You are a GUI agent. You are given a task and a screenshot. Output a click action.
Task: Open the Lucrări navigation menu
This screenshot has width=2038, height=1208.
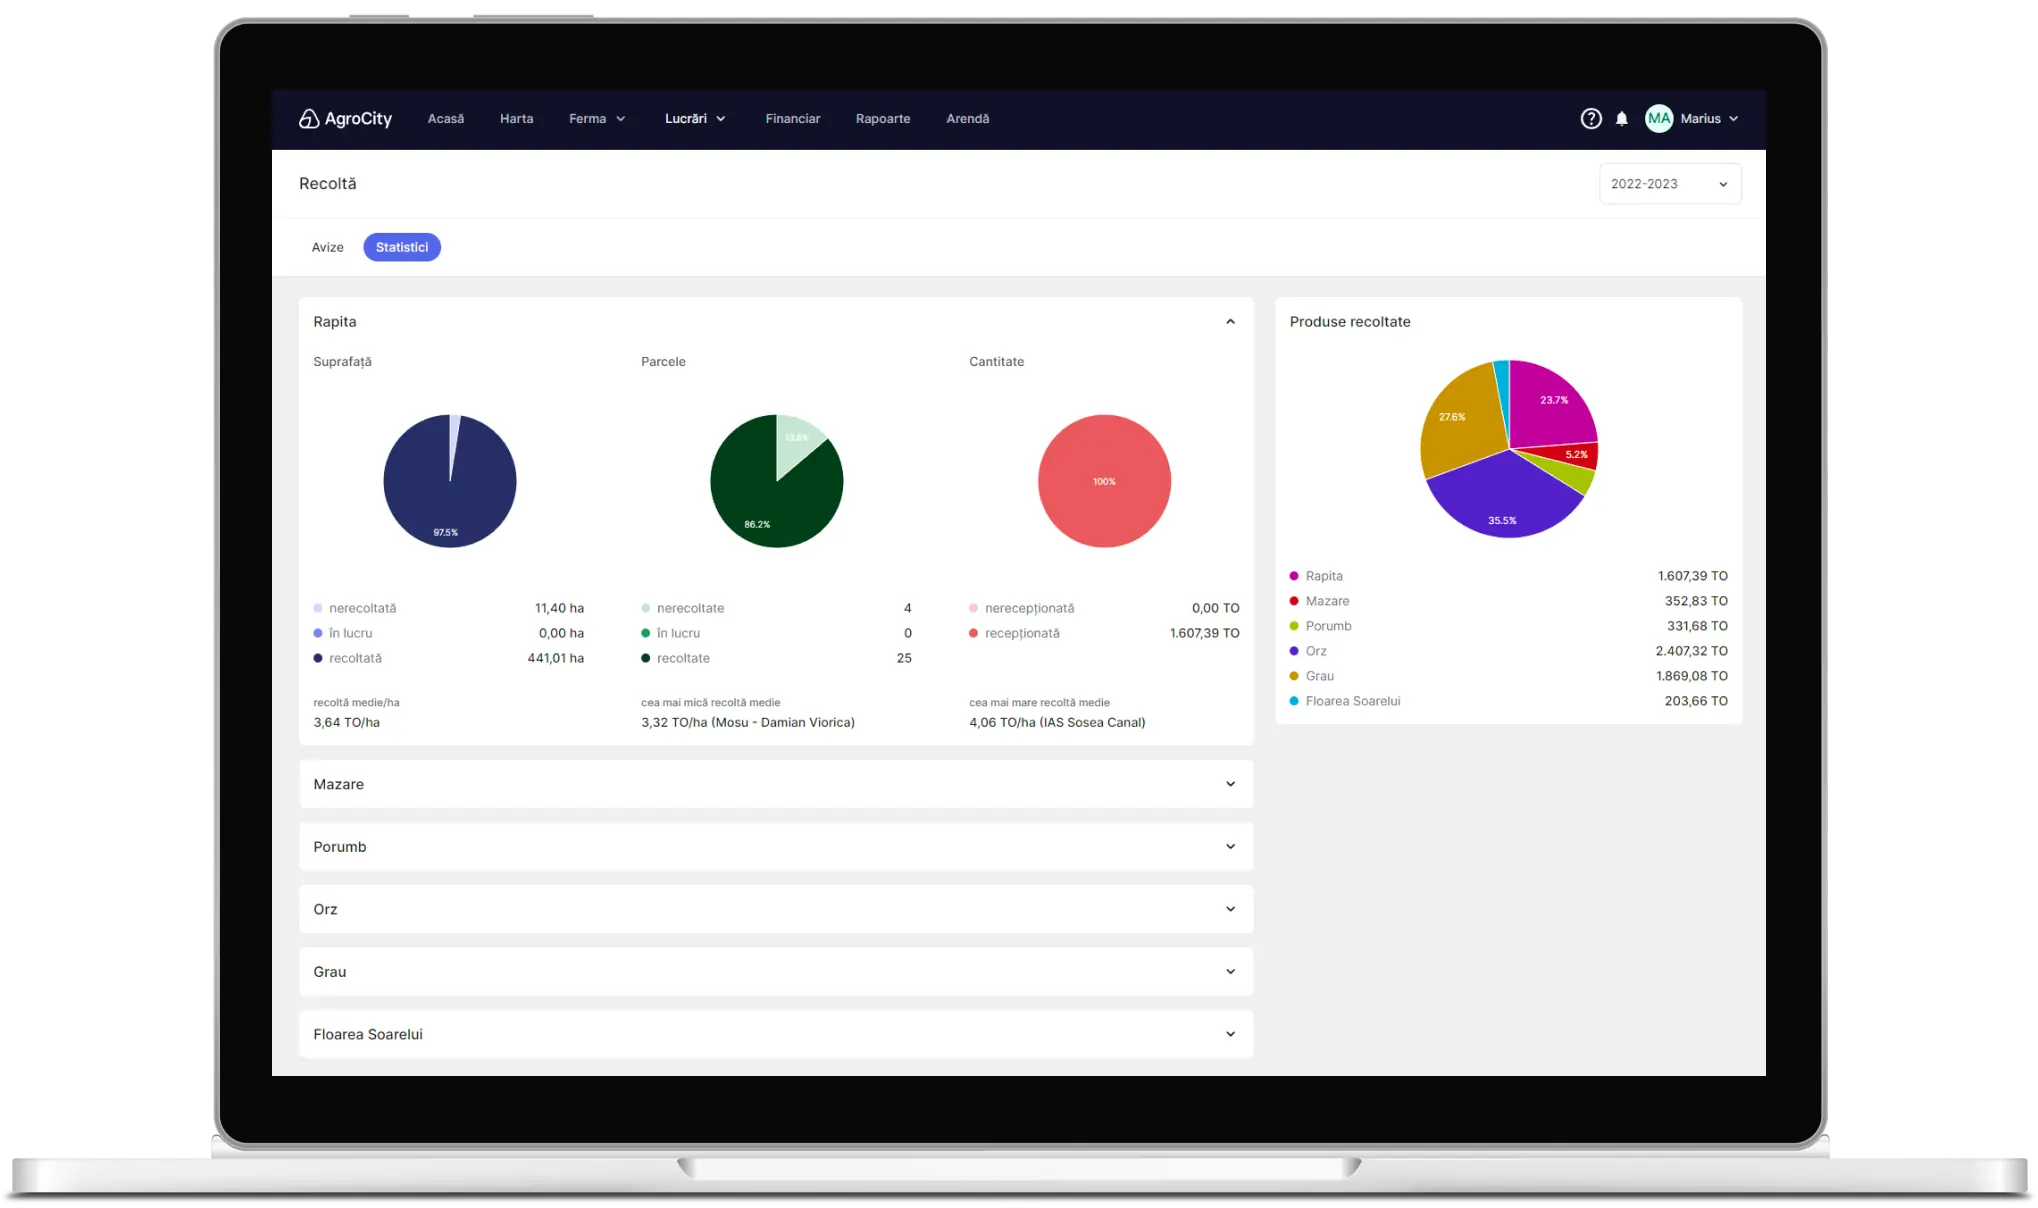point(695,119)
